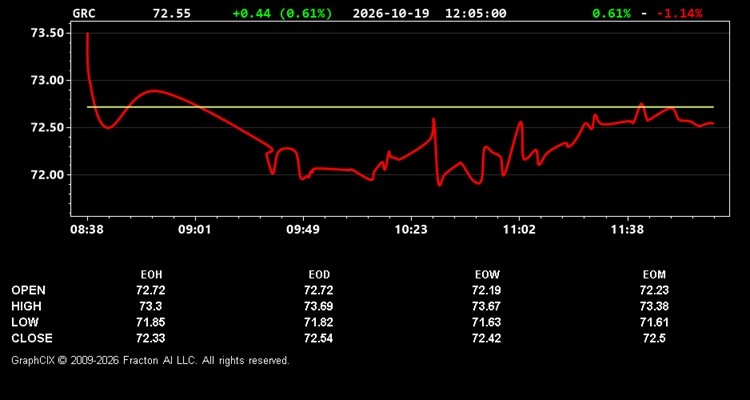Click the 09:01 time axis label
The width and height of the screenshot is (750, 400).
coord(195,230)
